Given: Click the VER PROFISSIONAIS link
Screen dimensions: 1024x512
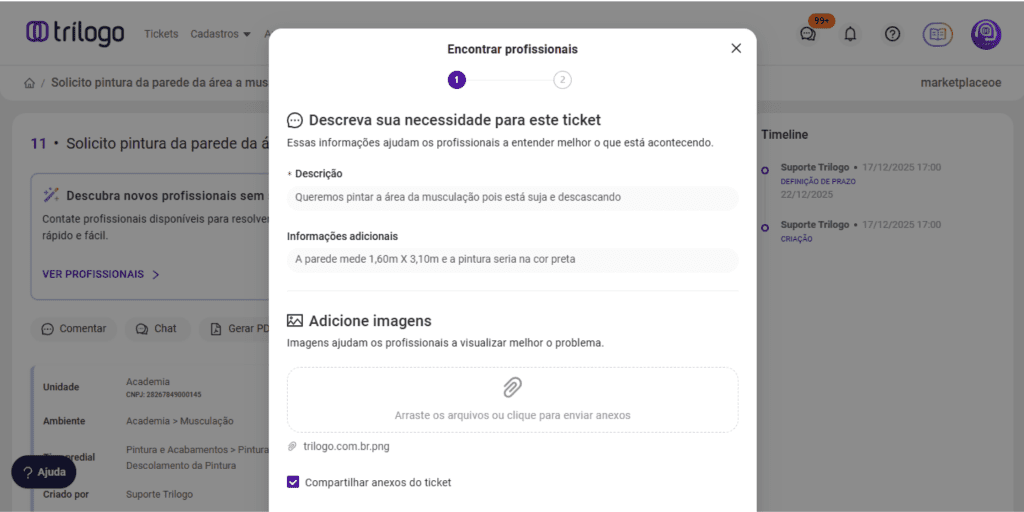Looking at the screenshot, I should (x=101, y=274).
